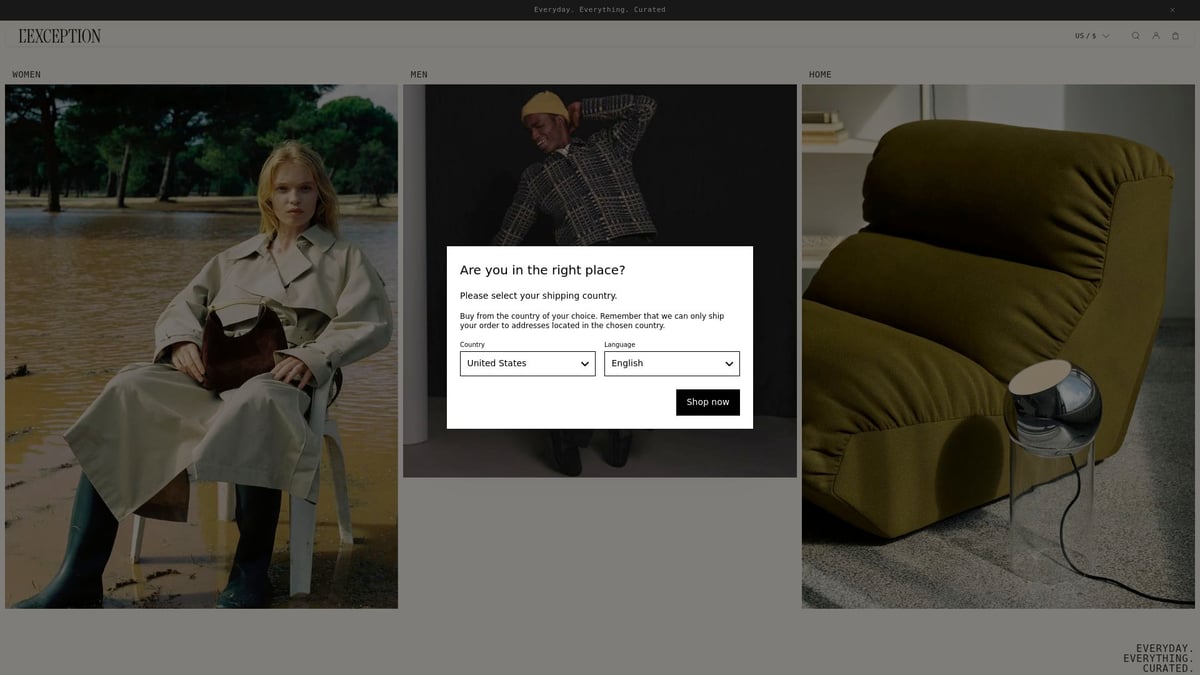Open the Language dropdown showing English
The width and height of the screenshot is (1200, 675).
671,364
